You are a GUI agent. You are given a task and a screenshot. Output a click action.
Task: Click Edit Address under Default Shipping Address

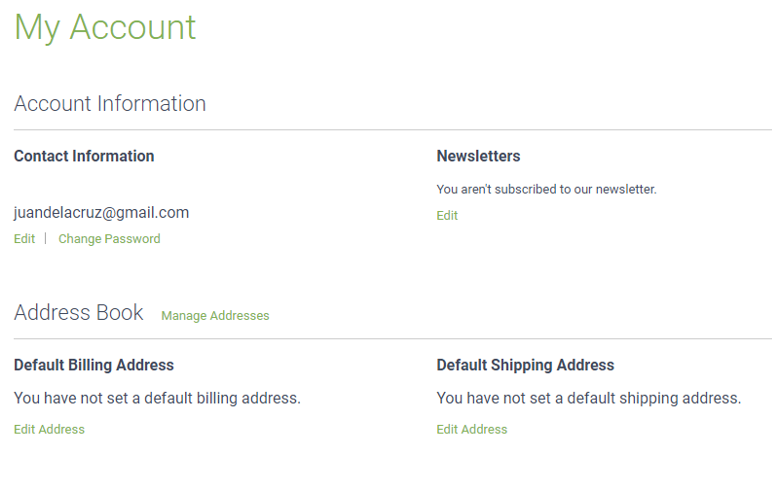point(472,429)
